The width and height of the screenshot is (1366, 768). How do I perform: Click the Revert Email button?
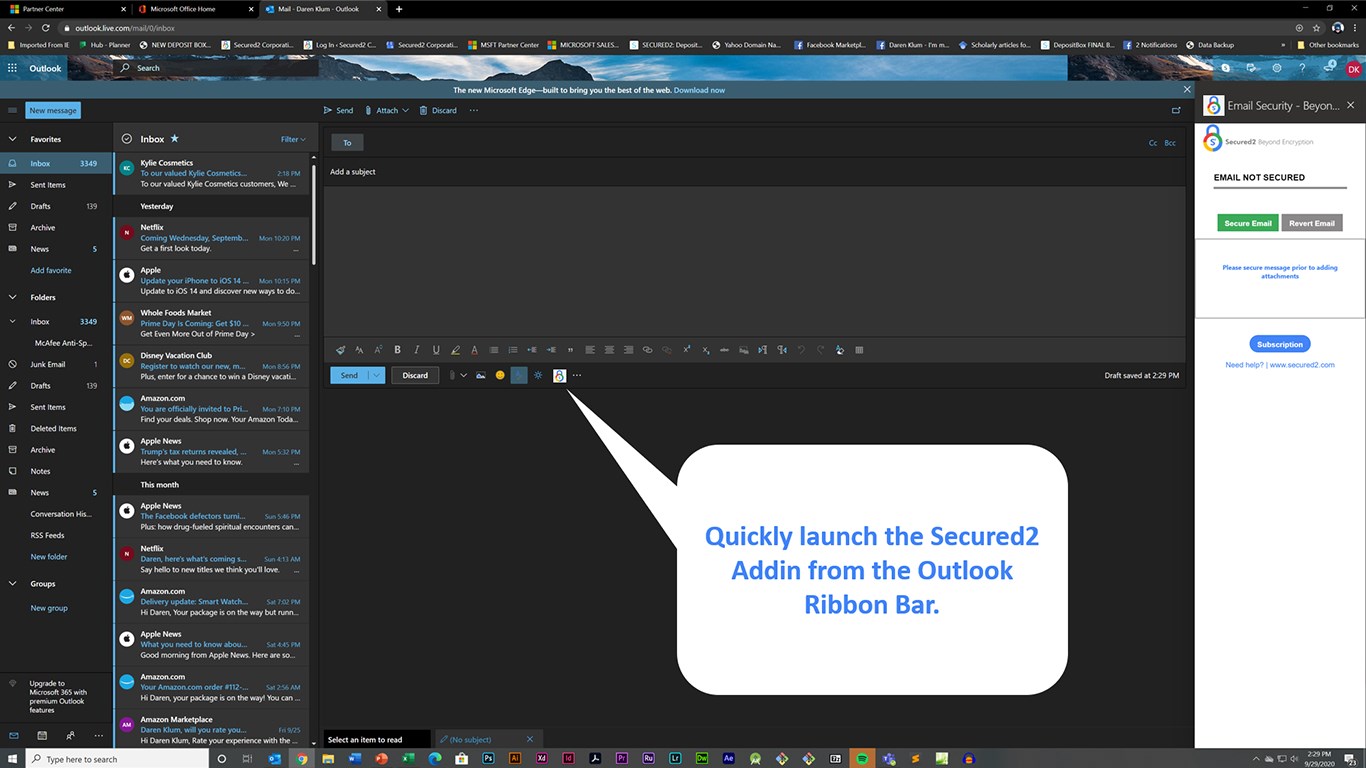[1312, 223]
